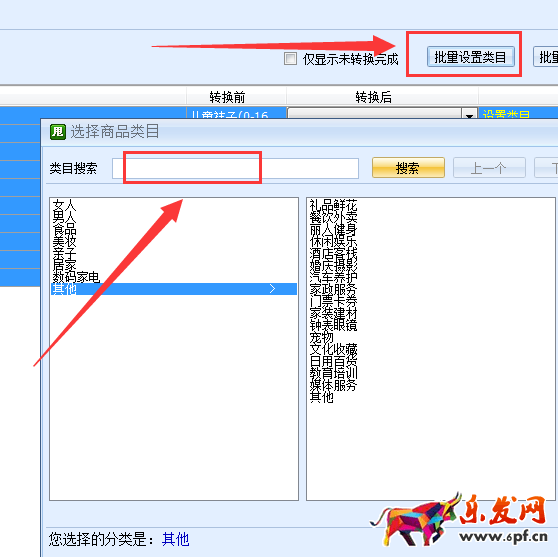The image size is (558, 557).
Task: Select the last 其他 subcategory item
Action: [x=321, y=397]
